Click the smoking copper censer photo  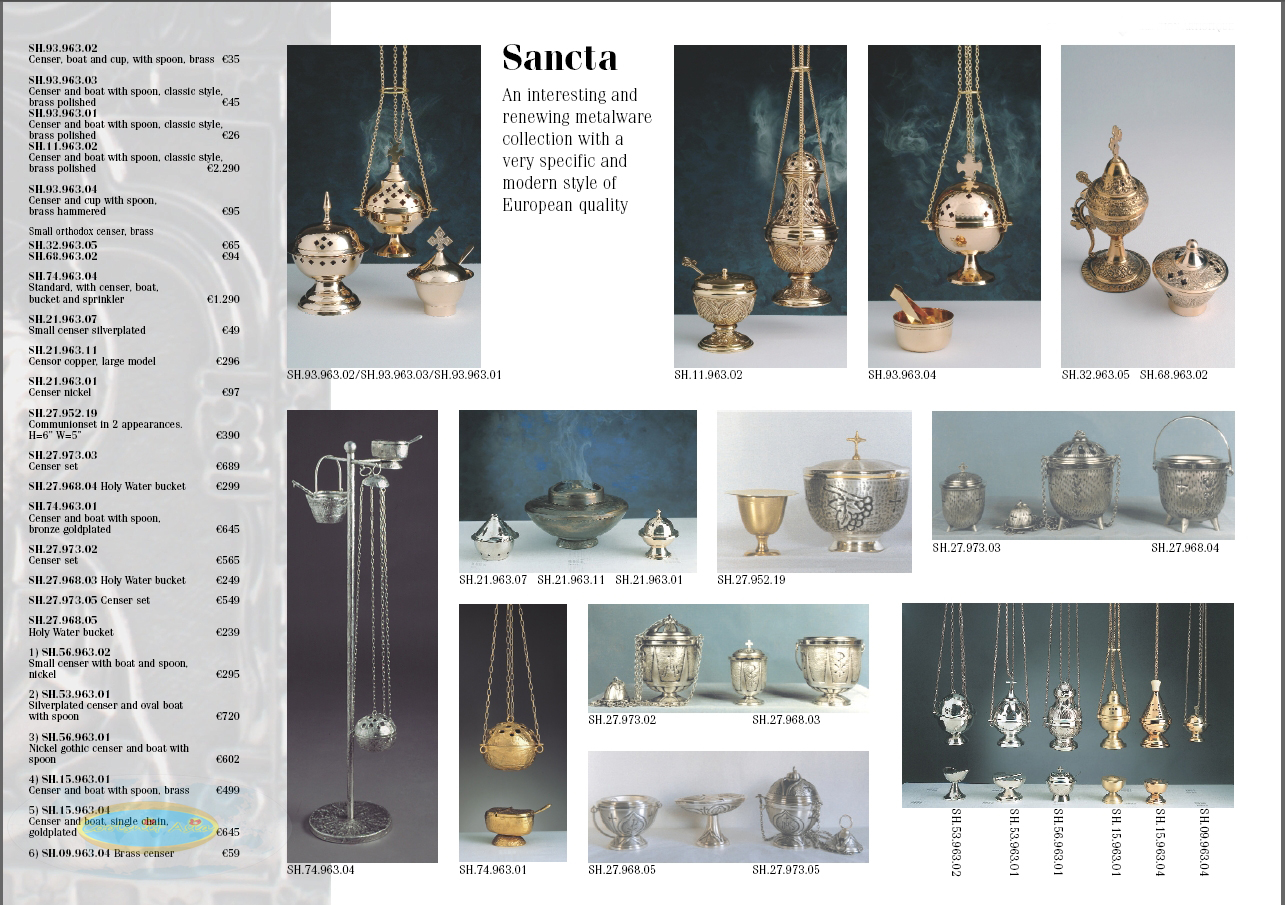pyautogui.click(x=577, y=490)
